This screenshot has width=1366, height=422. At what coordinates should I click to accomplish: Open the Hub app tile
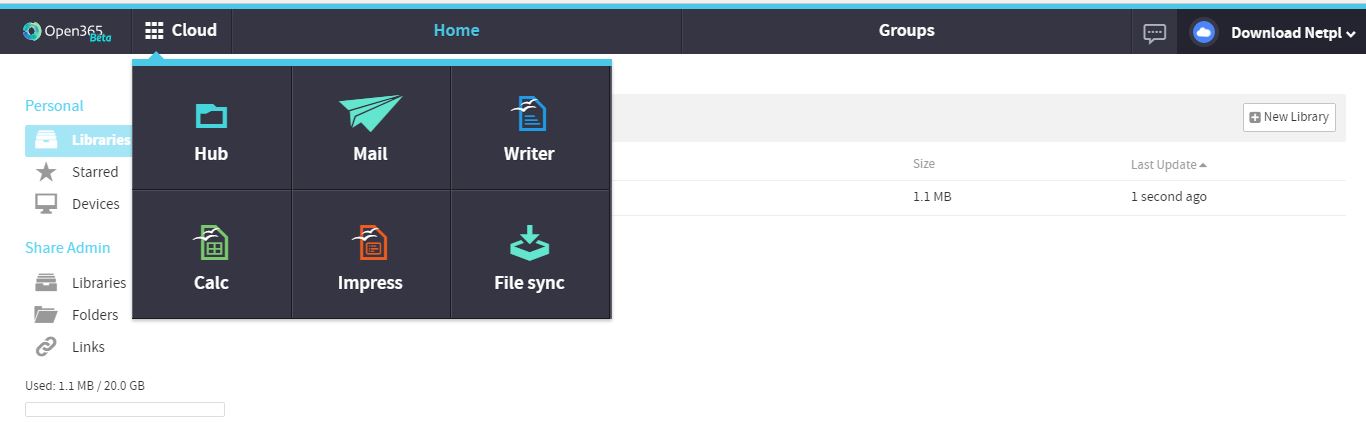211,128
